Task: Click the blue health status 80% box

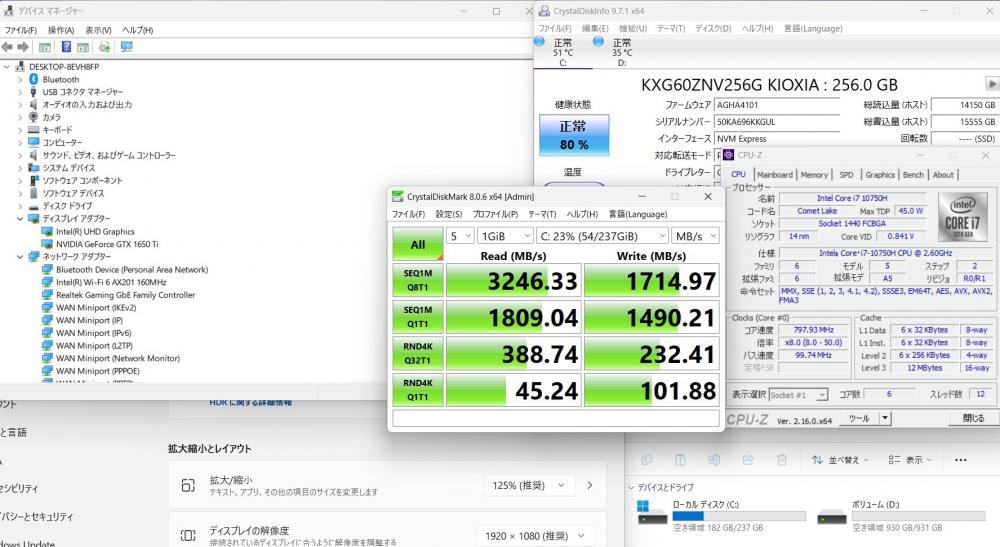Action: pos(573,136)
